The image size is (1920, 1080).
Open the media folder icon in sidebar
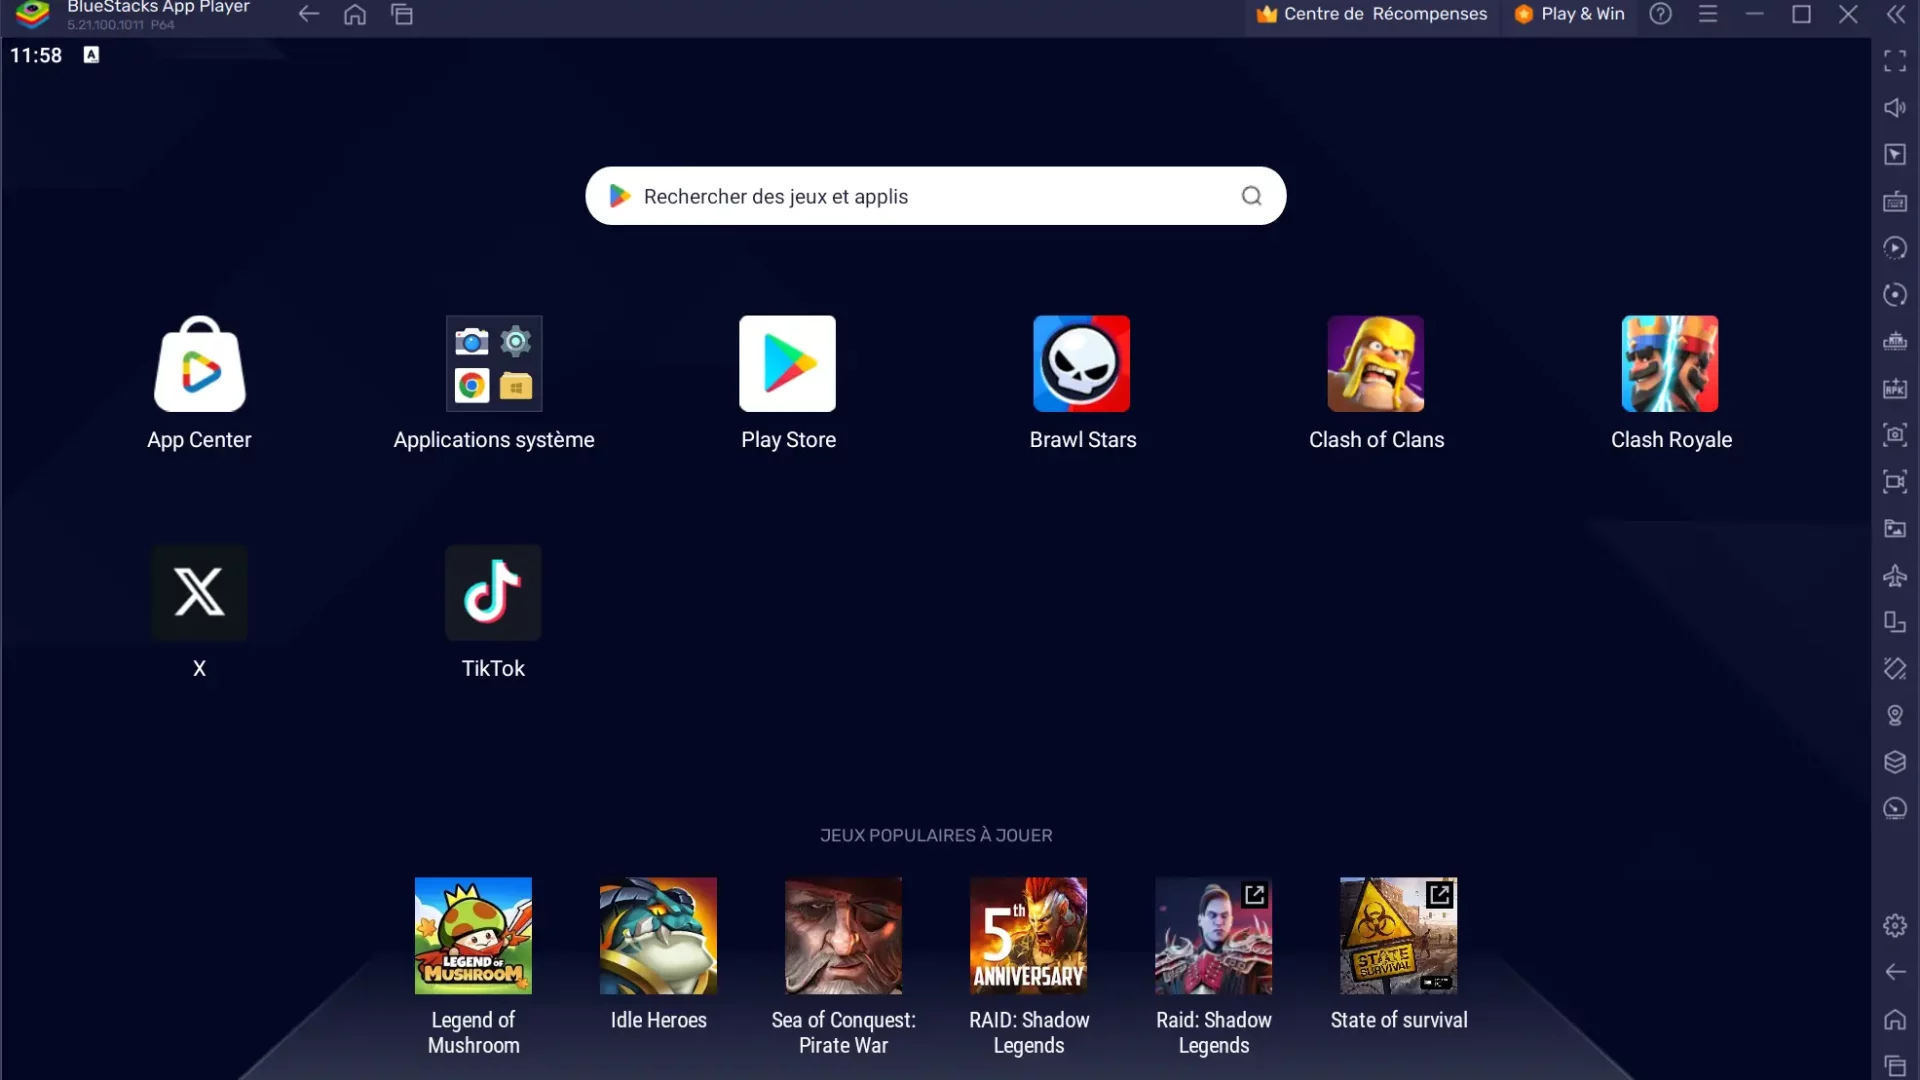(x=1895, y=528)
